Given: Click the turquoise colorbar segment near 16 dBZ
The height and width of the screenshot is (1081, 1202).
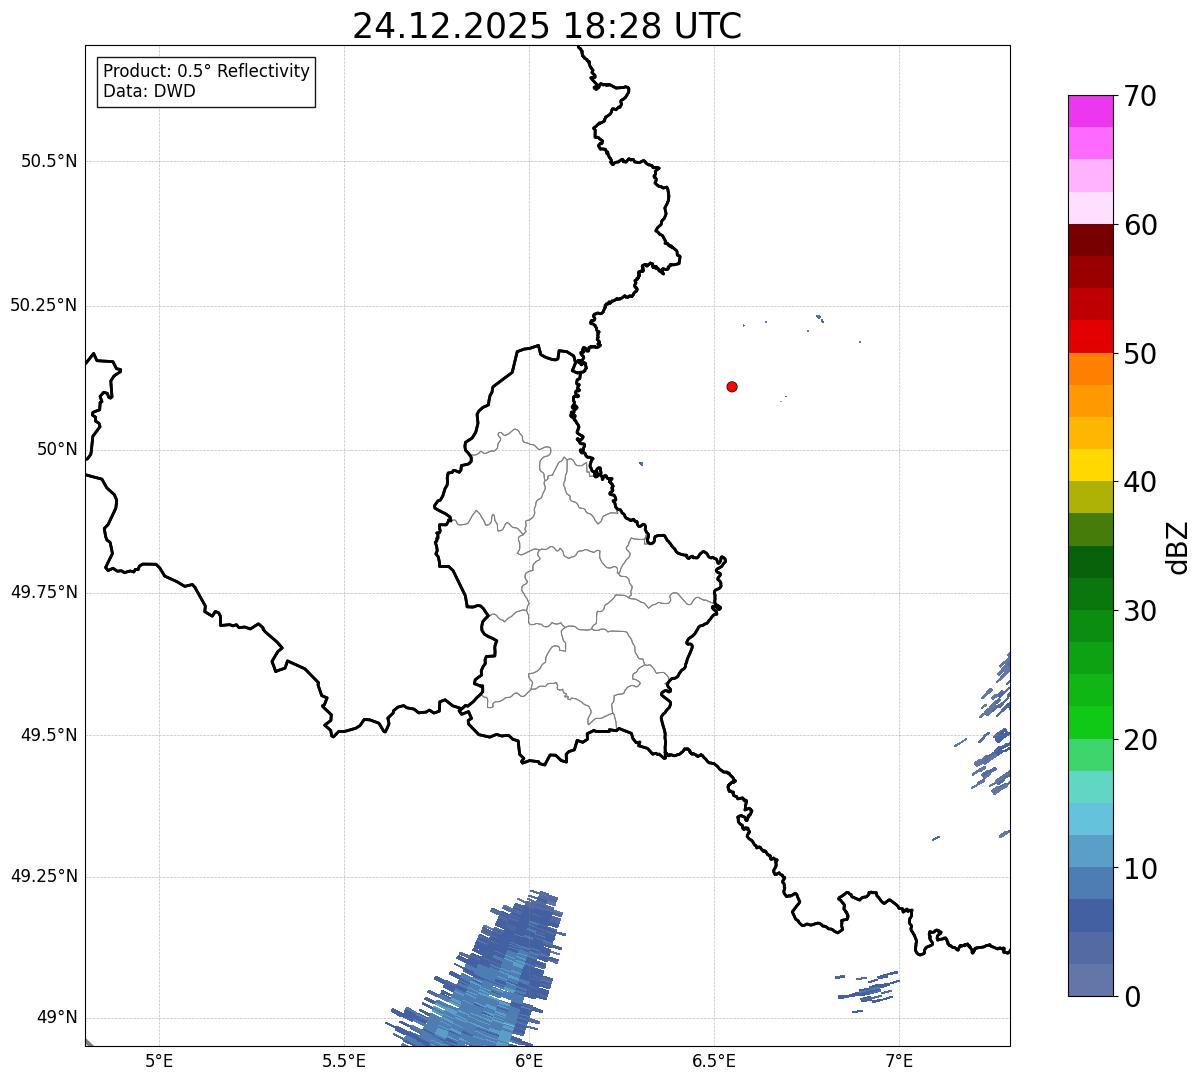Looking at the screenshot, I should (1090, 787).
